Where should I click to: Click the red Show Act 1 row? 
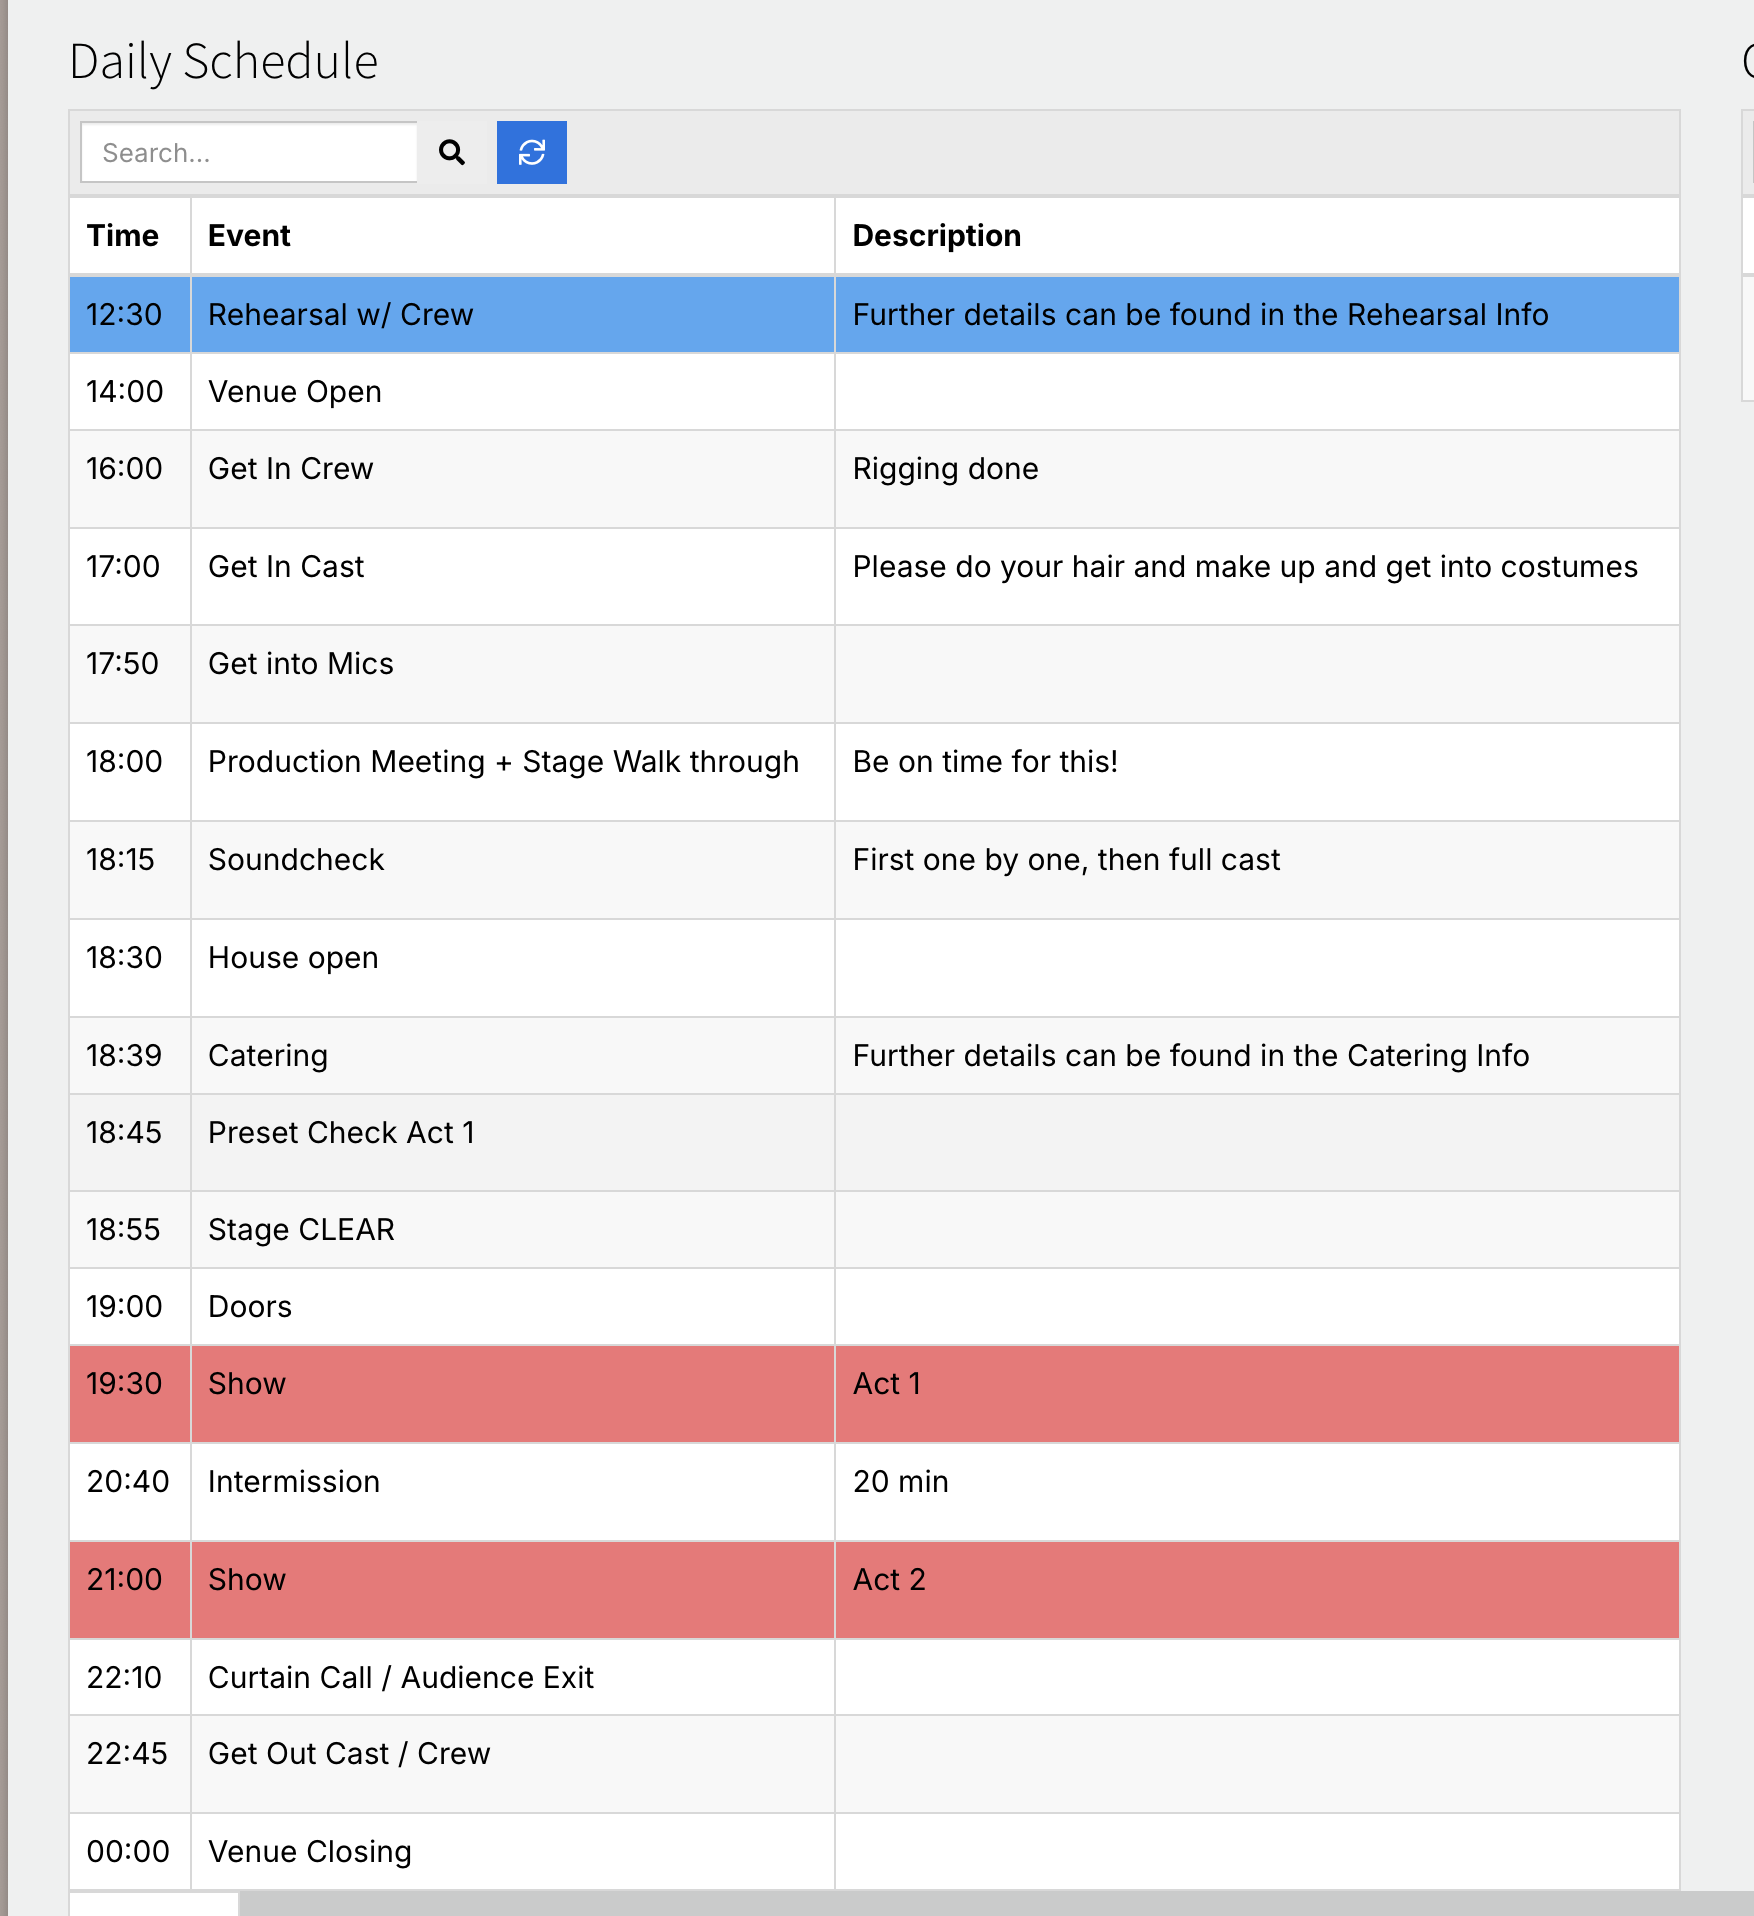874,1393
